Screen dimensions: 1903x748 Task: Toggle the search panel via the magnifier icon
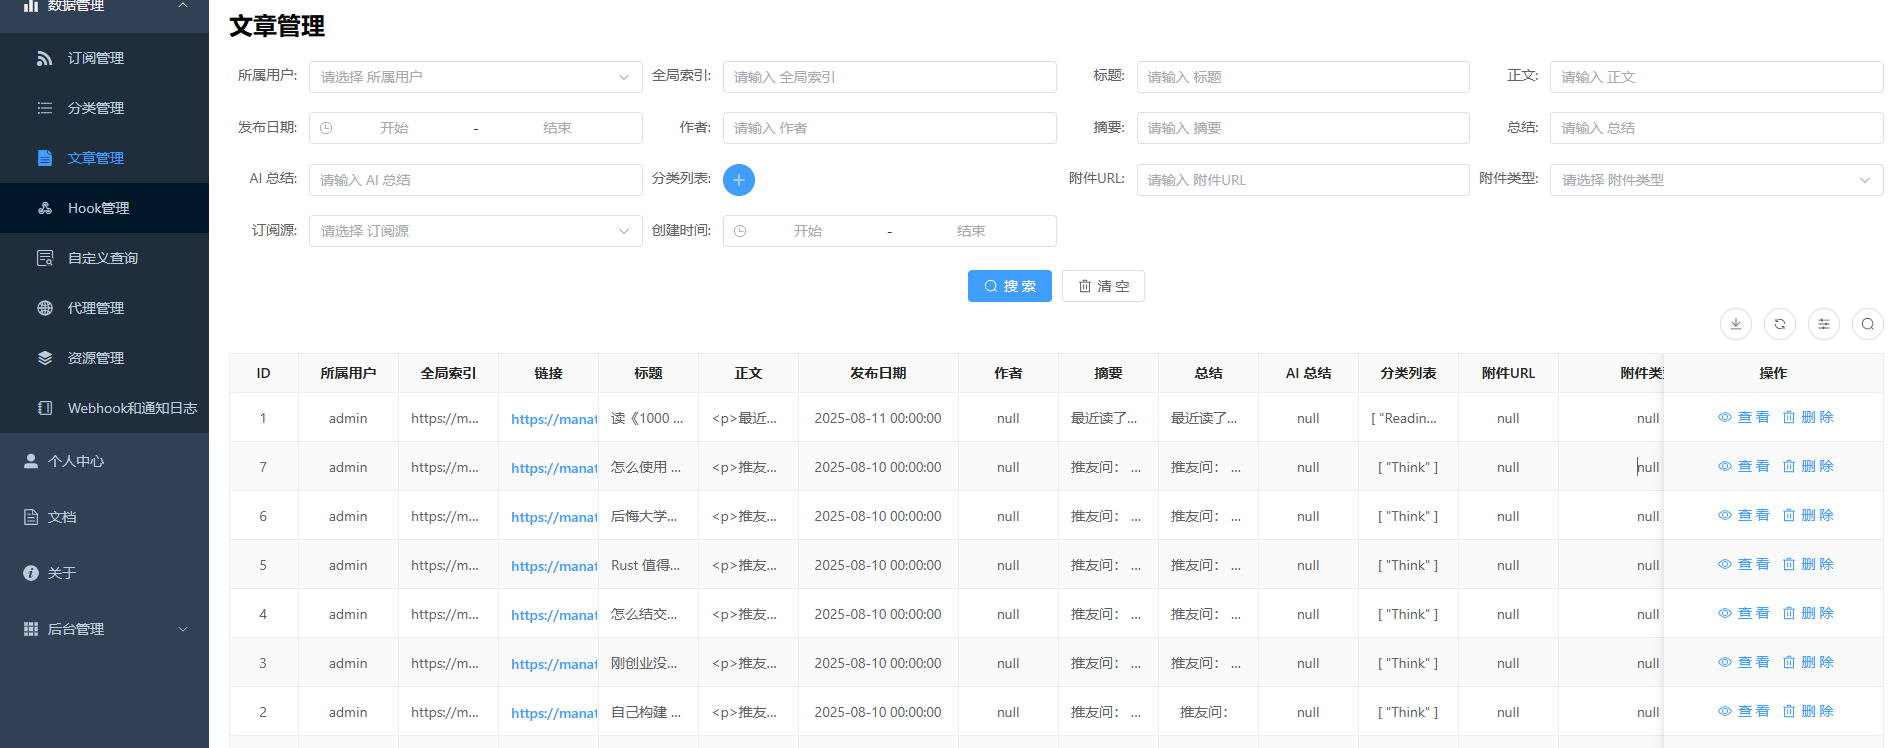1868,324
